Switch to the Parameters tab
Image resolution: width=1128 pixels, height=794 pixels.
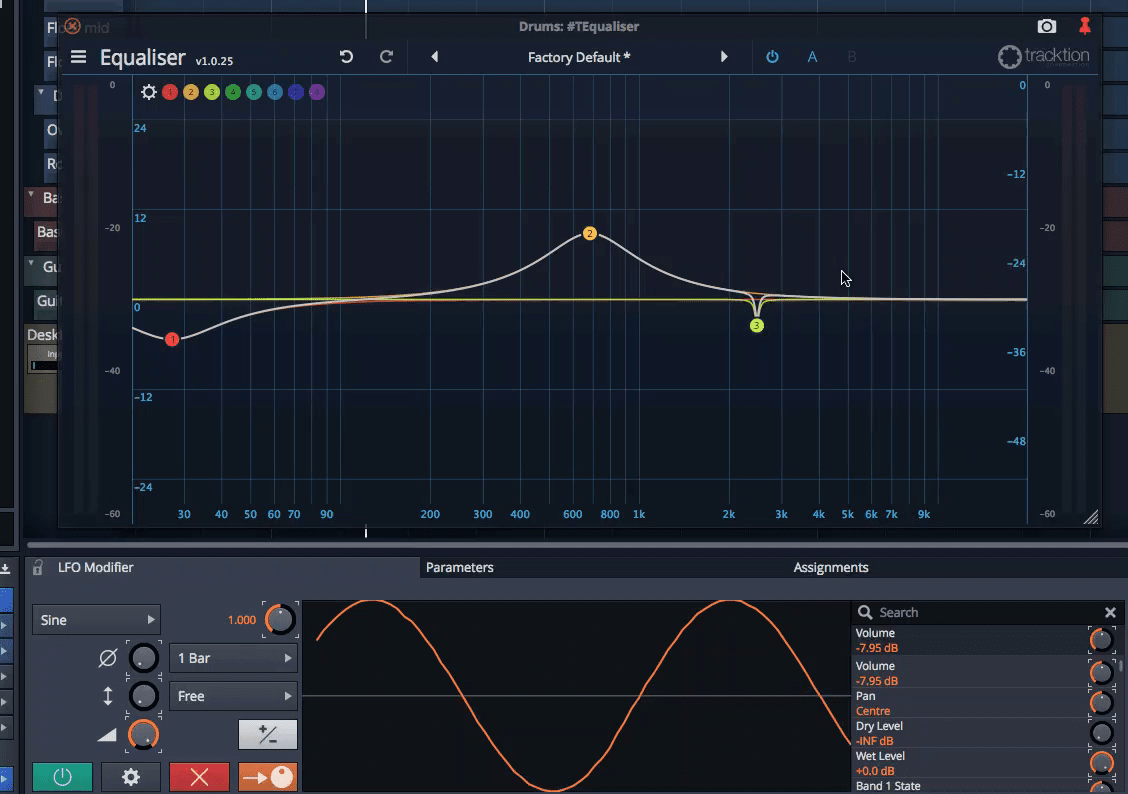[x=460, y=567]
